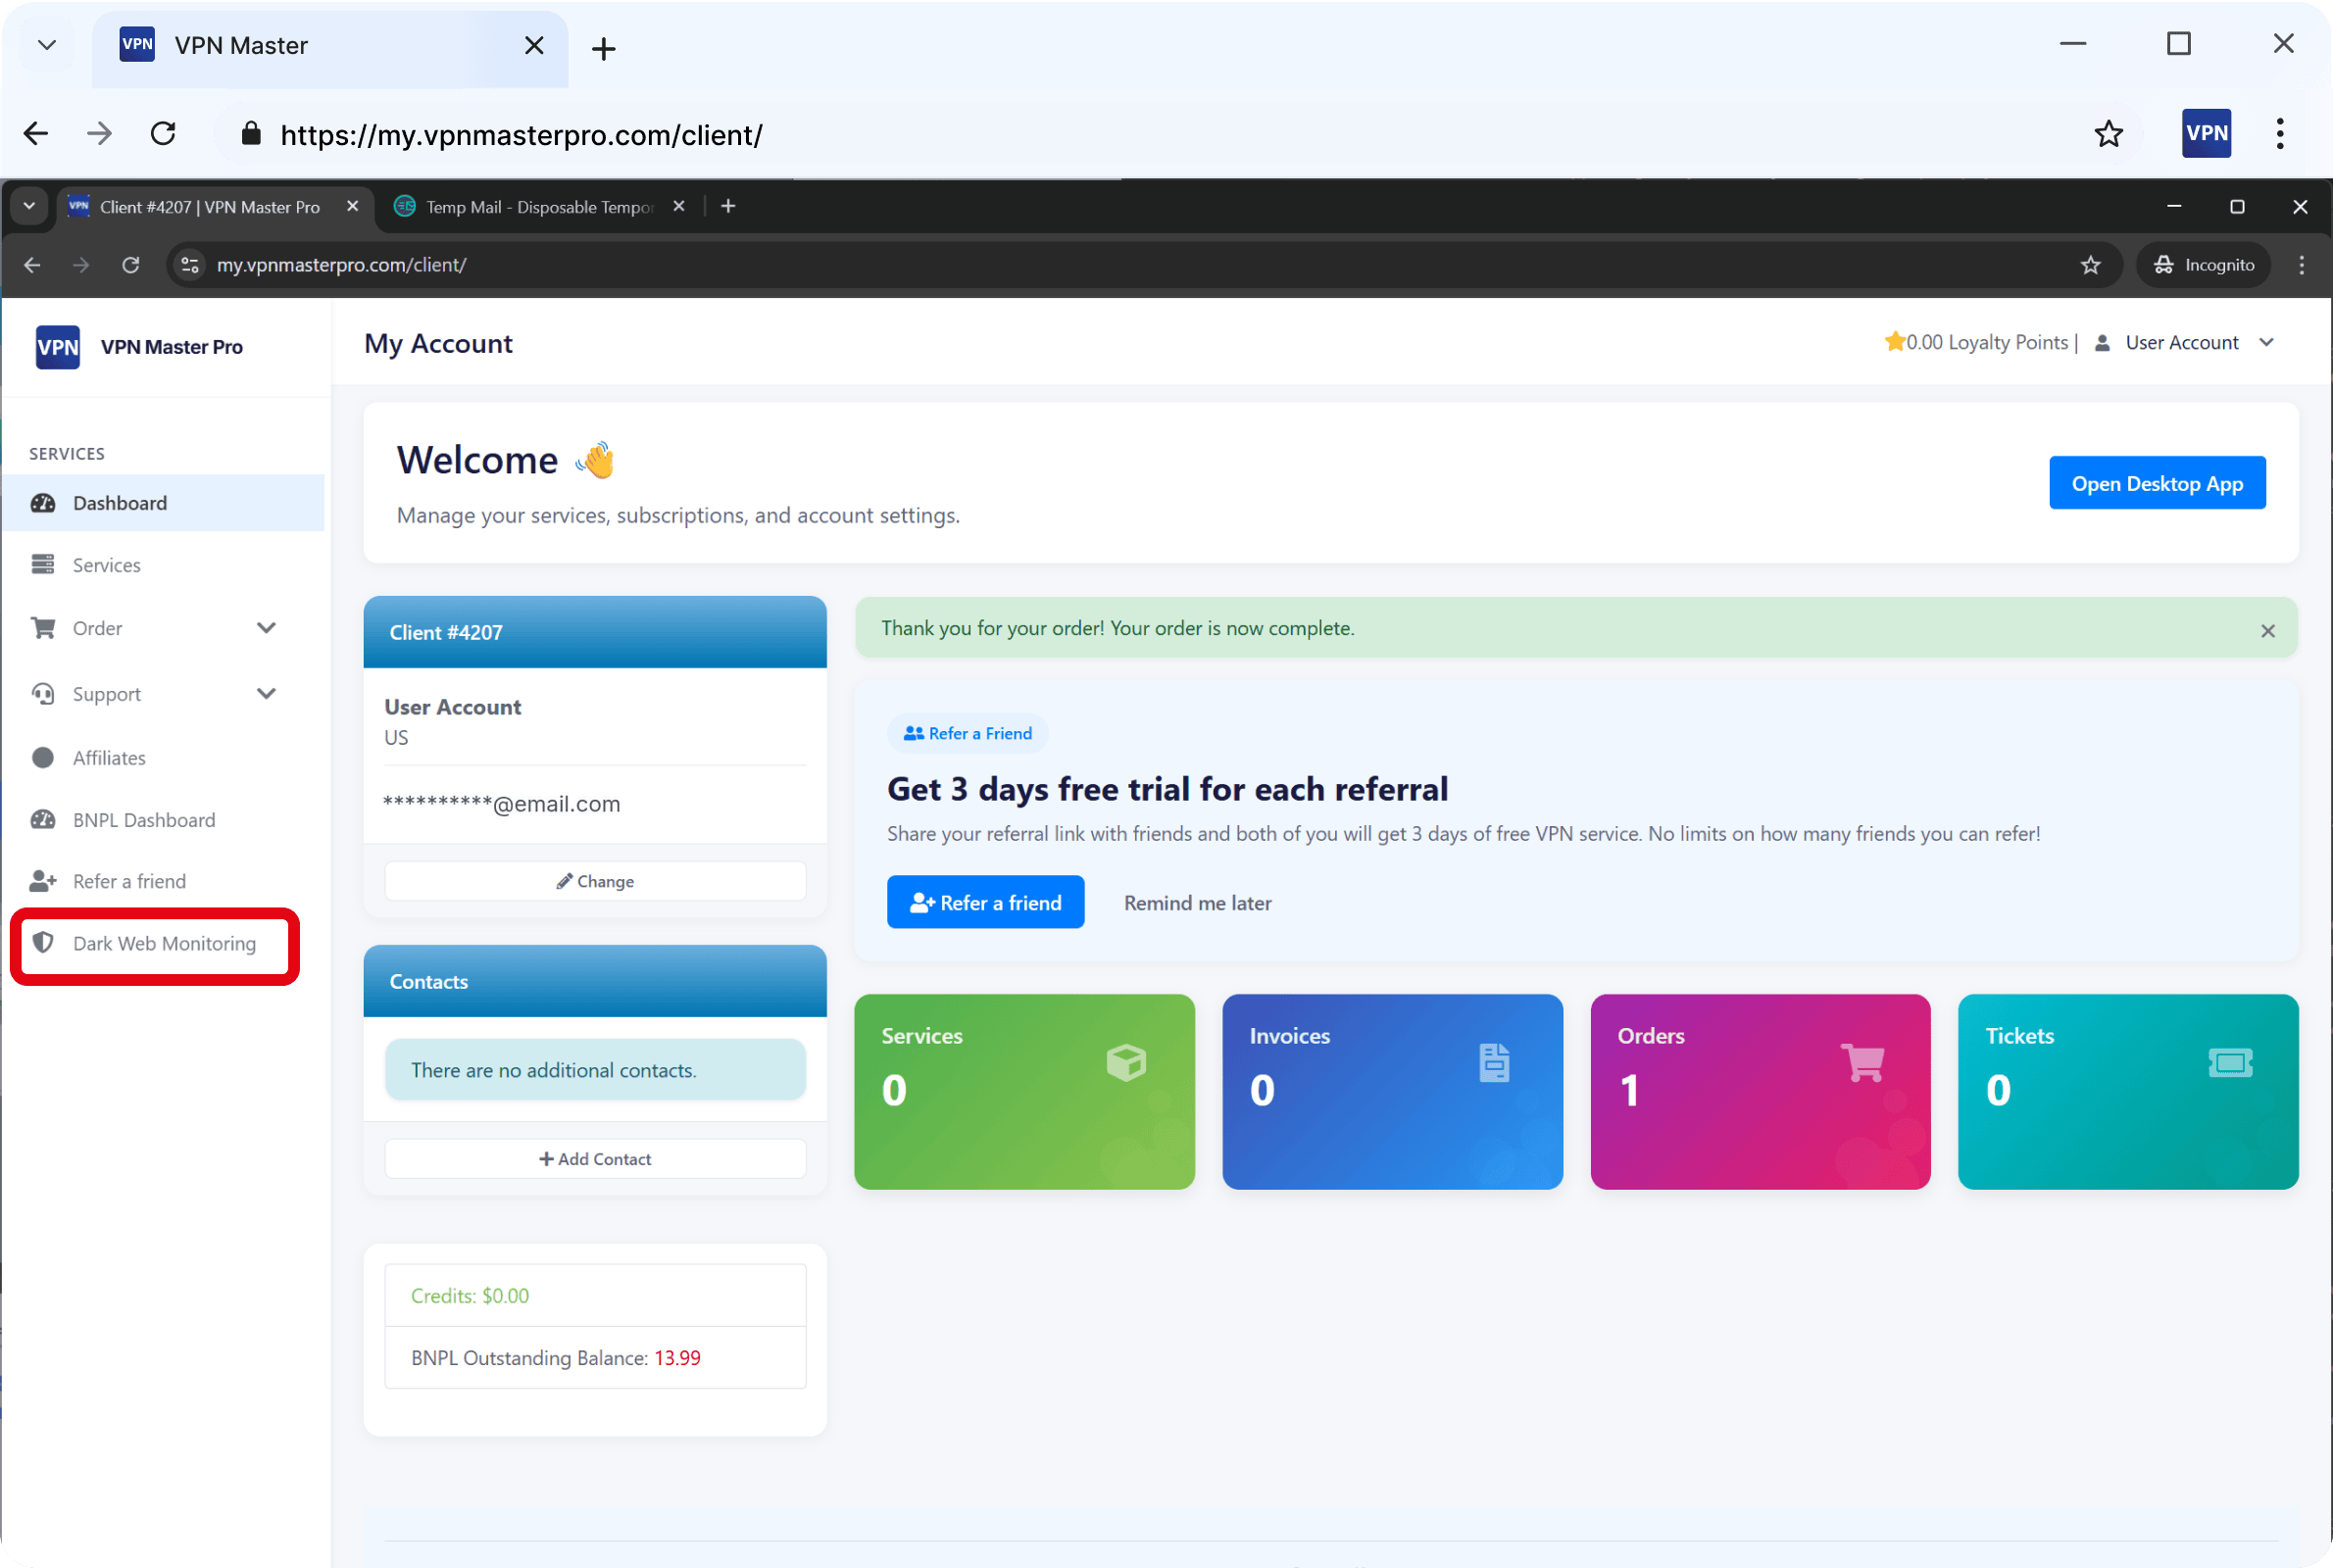
Task: Click the Credits: $0.00 text
Action: 470,1296
